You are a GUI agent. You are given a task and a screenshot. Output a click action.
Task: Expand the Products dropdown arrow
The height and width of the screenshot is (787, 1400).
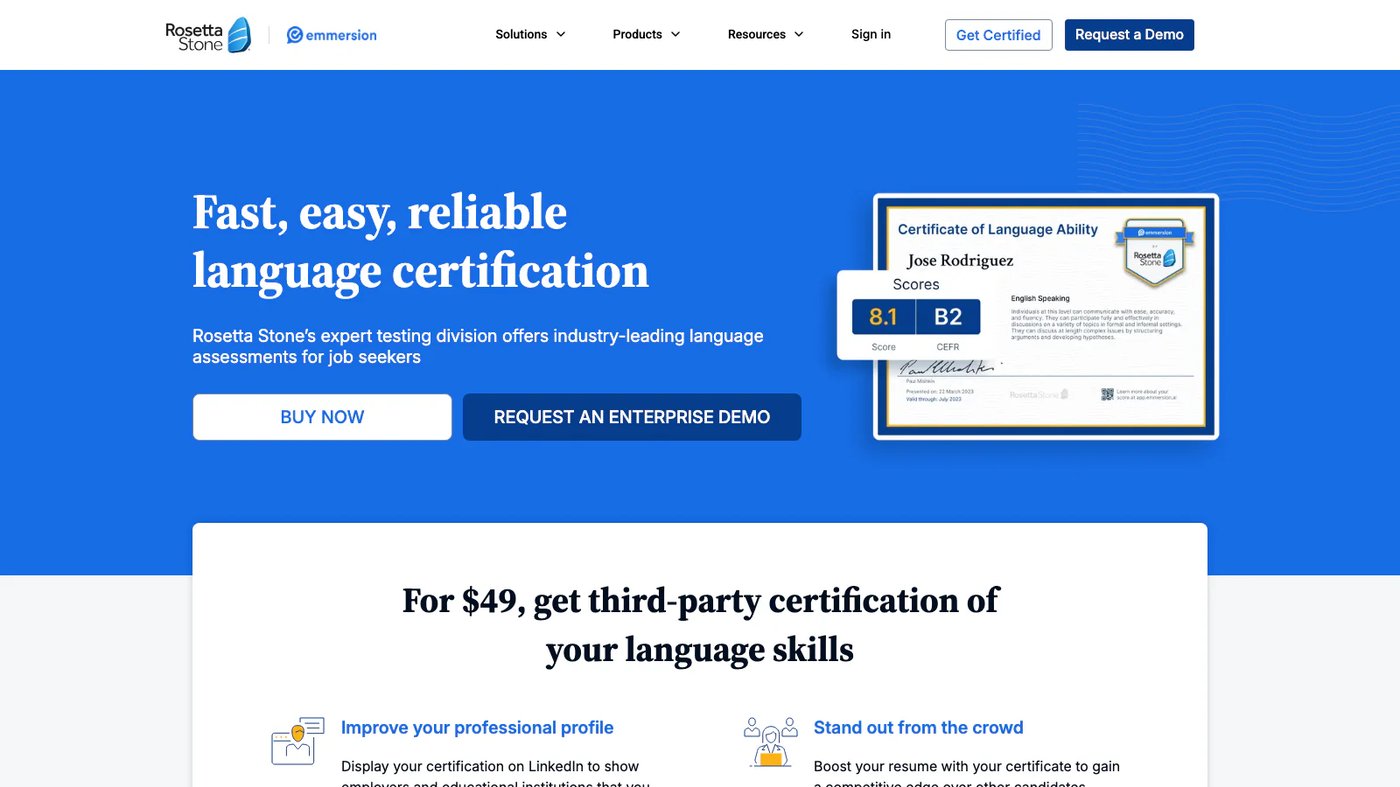pos(675,34)
